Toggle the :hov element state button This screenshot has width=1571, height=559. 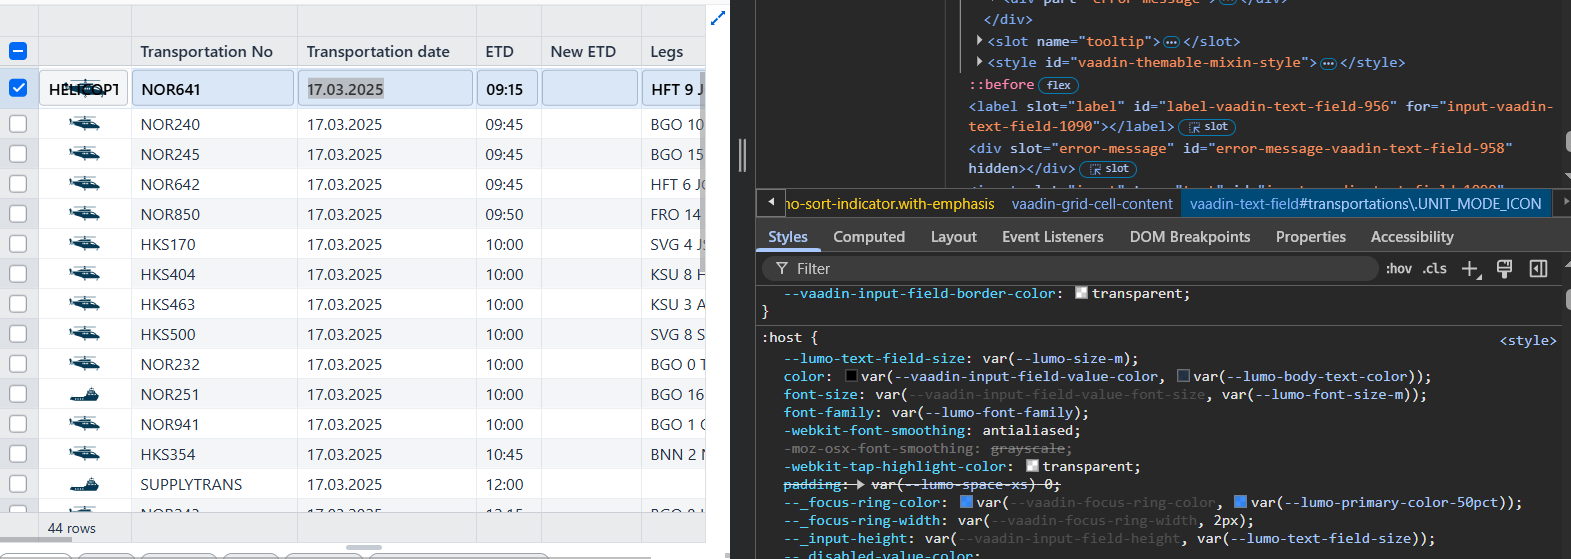click(x=1398, y=269)
